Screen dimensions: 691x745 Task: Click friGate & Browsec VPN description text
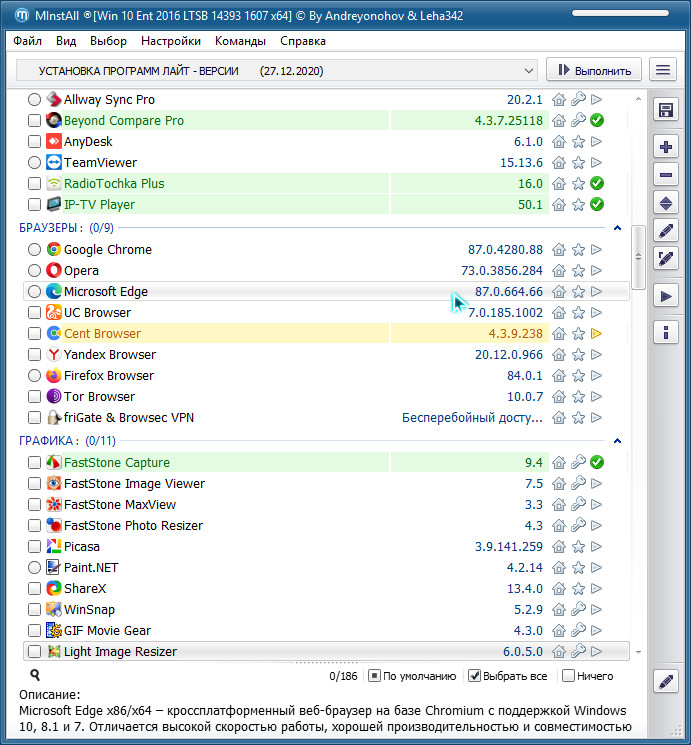[472, 418]
